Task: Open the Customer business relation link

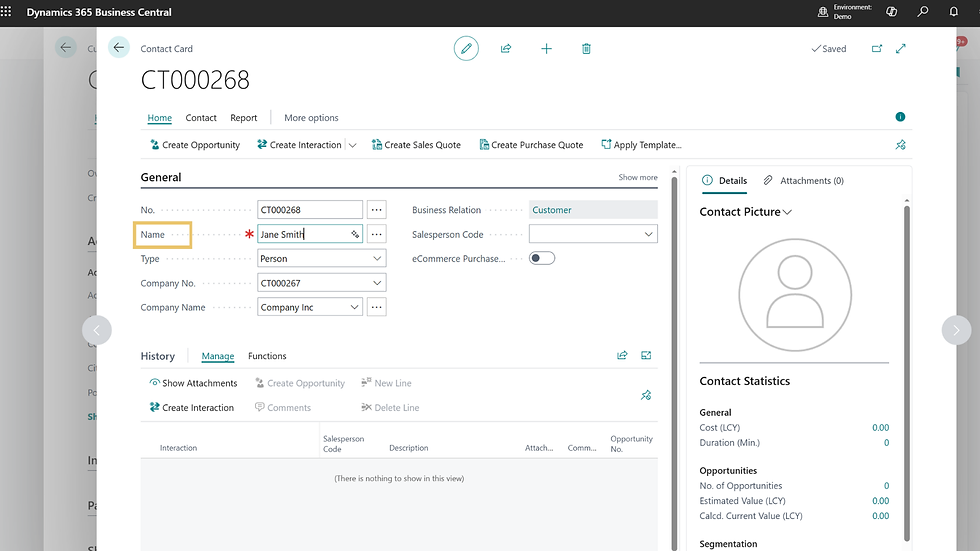Action: click(x=551, y=210)
